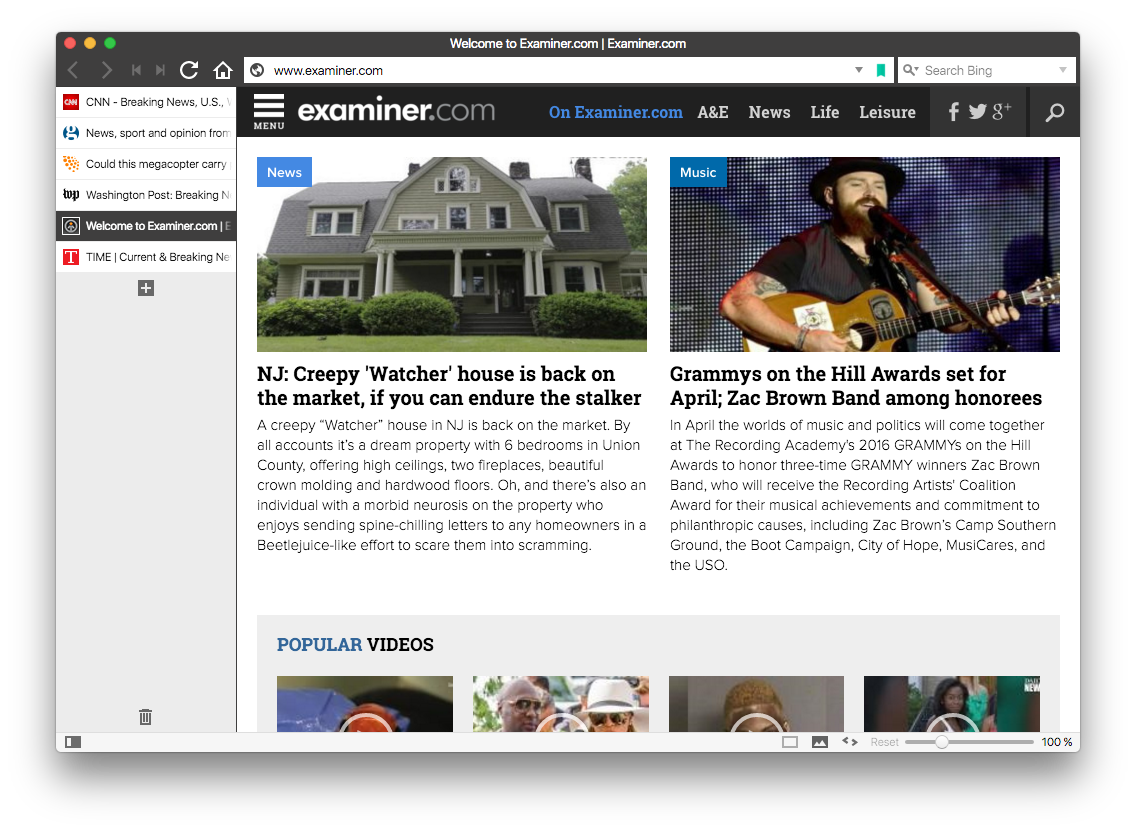Reset the zoom level

click(885, 742)
